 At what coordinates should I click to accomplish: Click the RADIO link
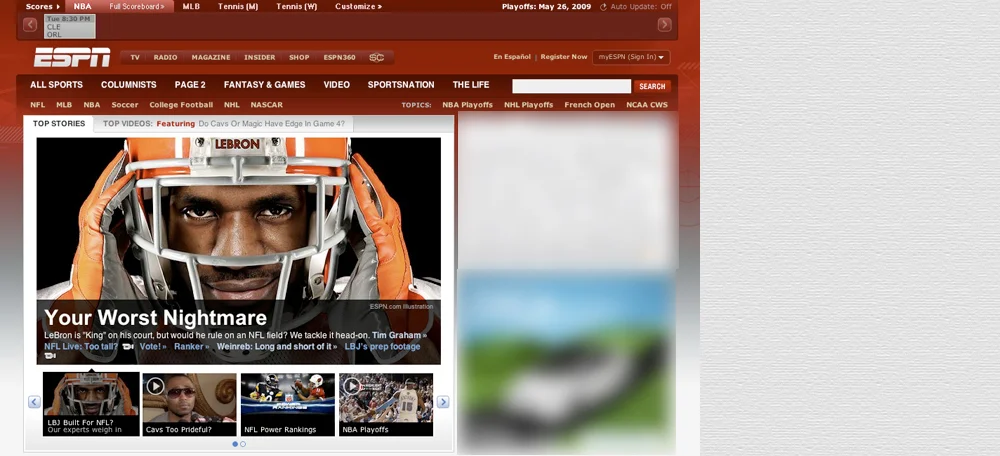(165, 57)
